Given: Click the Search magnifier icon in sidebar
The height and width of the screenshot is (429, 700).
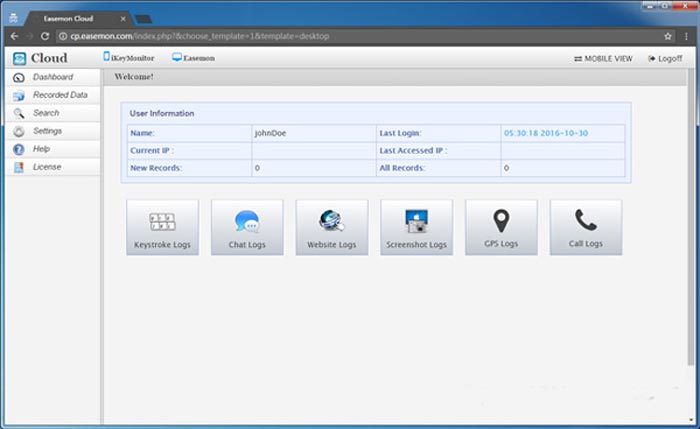Looking at the screenshot, I should [x=19, y=113].
